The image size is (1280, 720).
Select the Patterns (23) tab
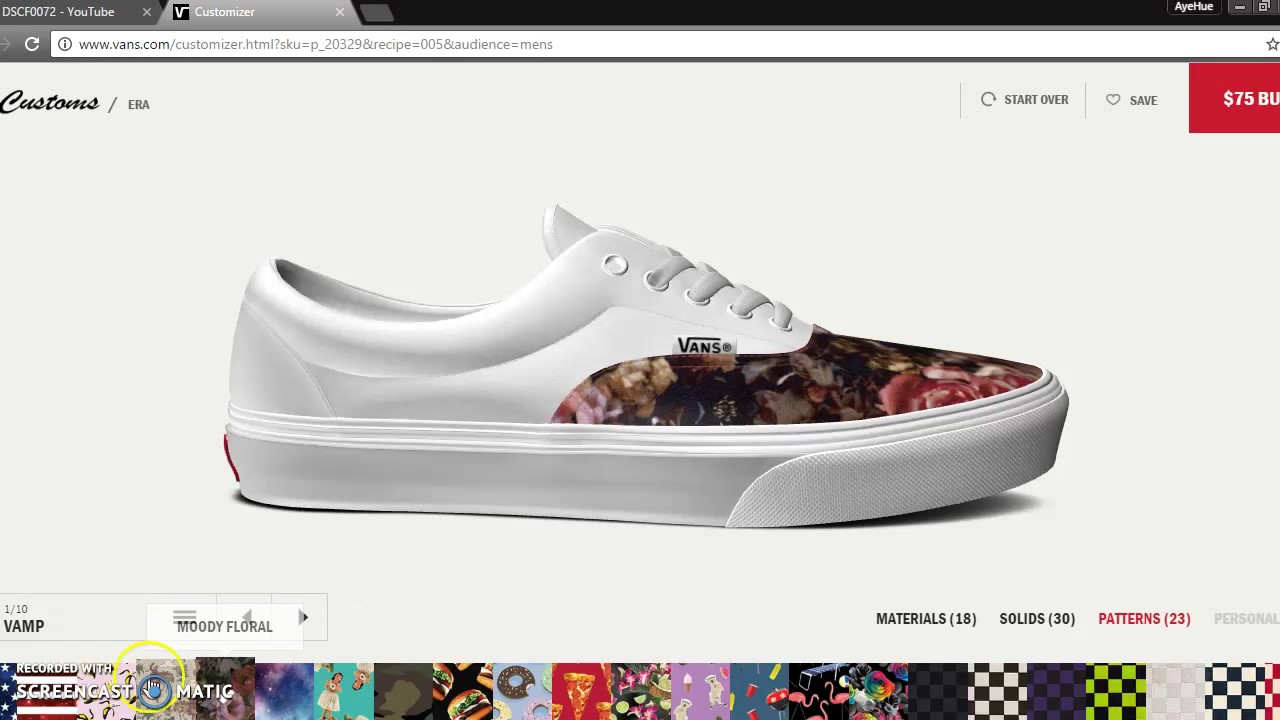pyautogui.click(x=1144, y=619)
